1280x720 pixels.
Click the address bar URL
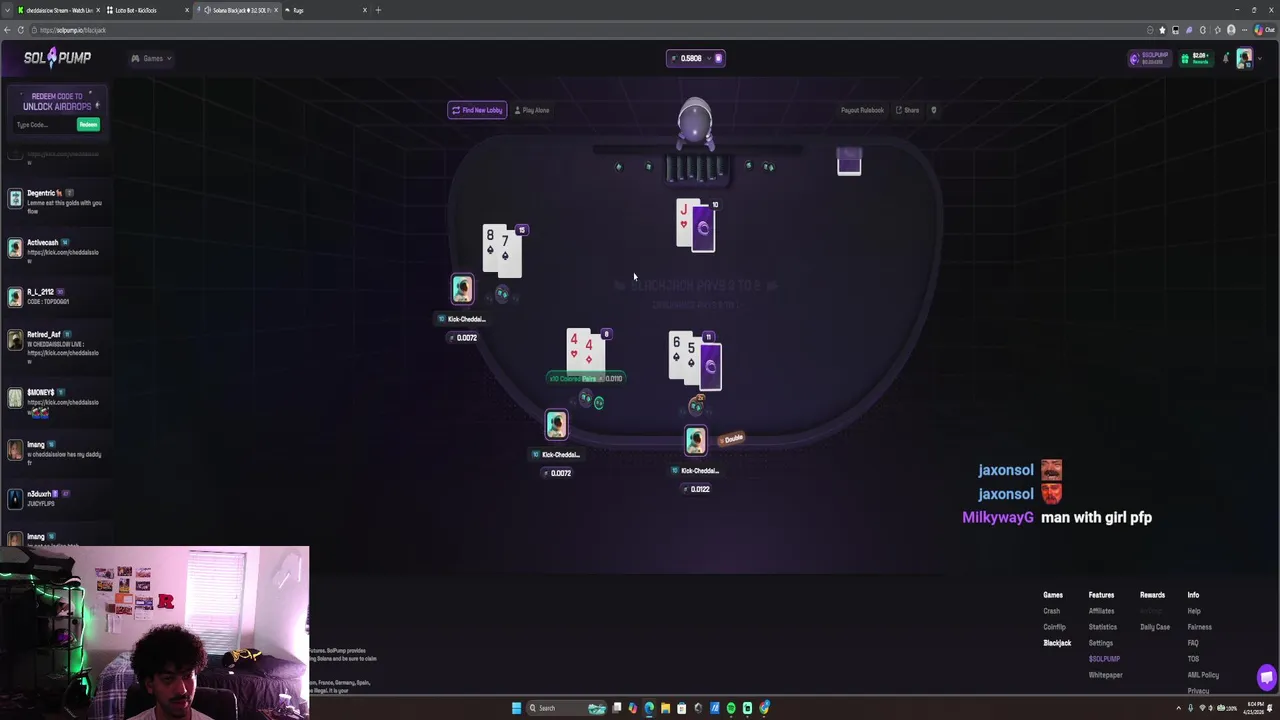coord(73,30)
